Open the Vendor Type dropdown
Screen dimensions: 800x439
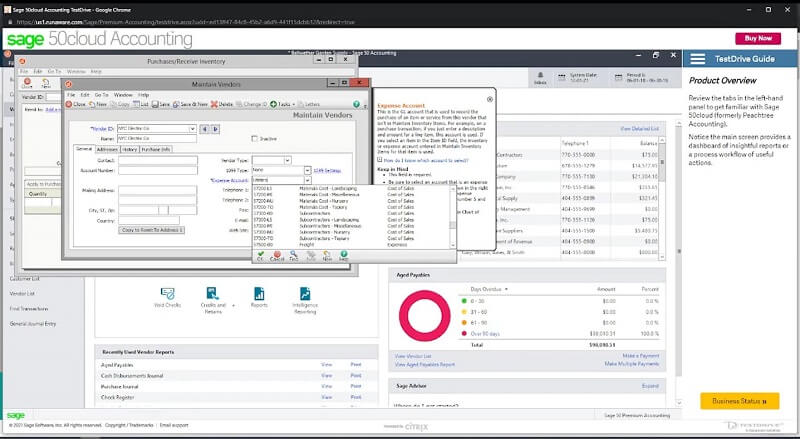click(287, 160)
